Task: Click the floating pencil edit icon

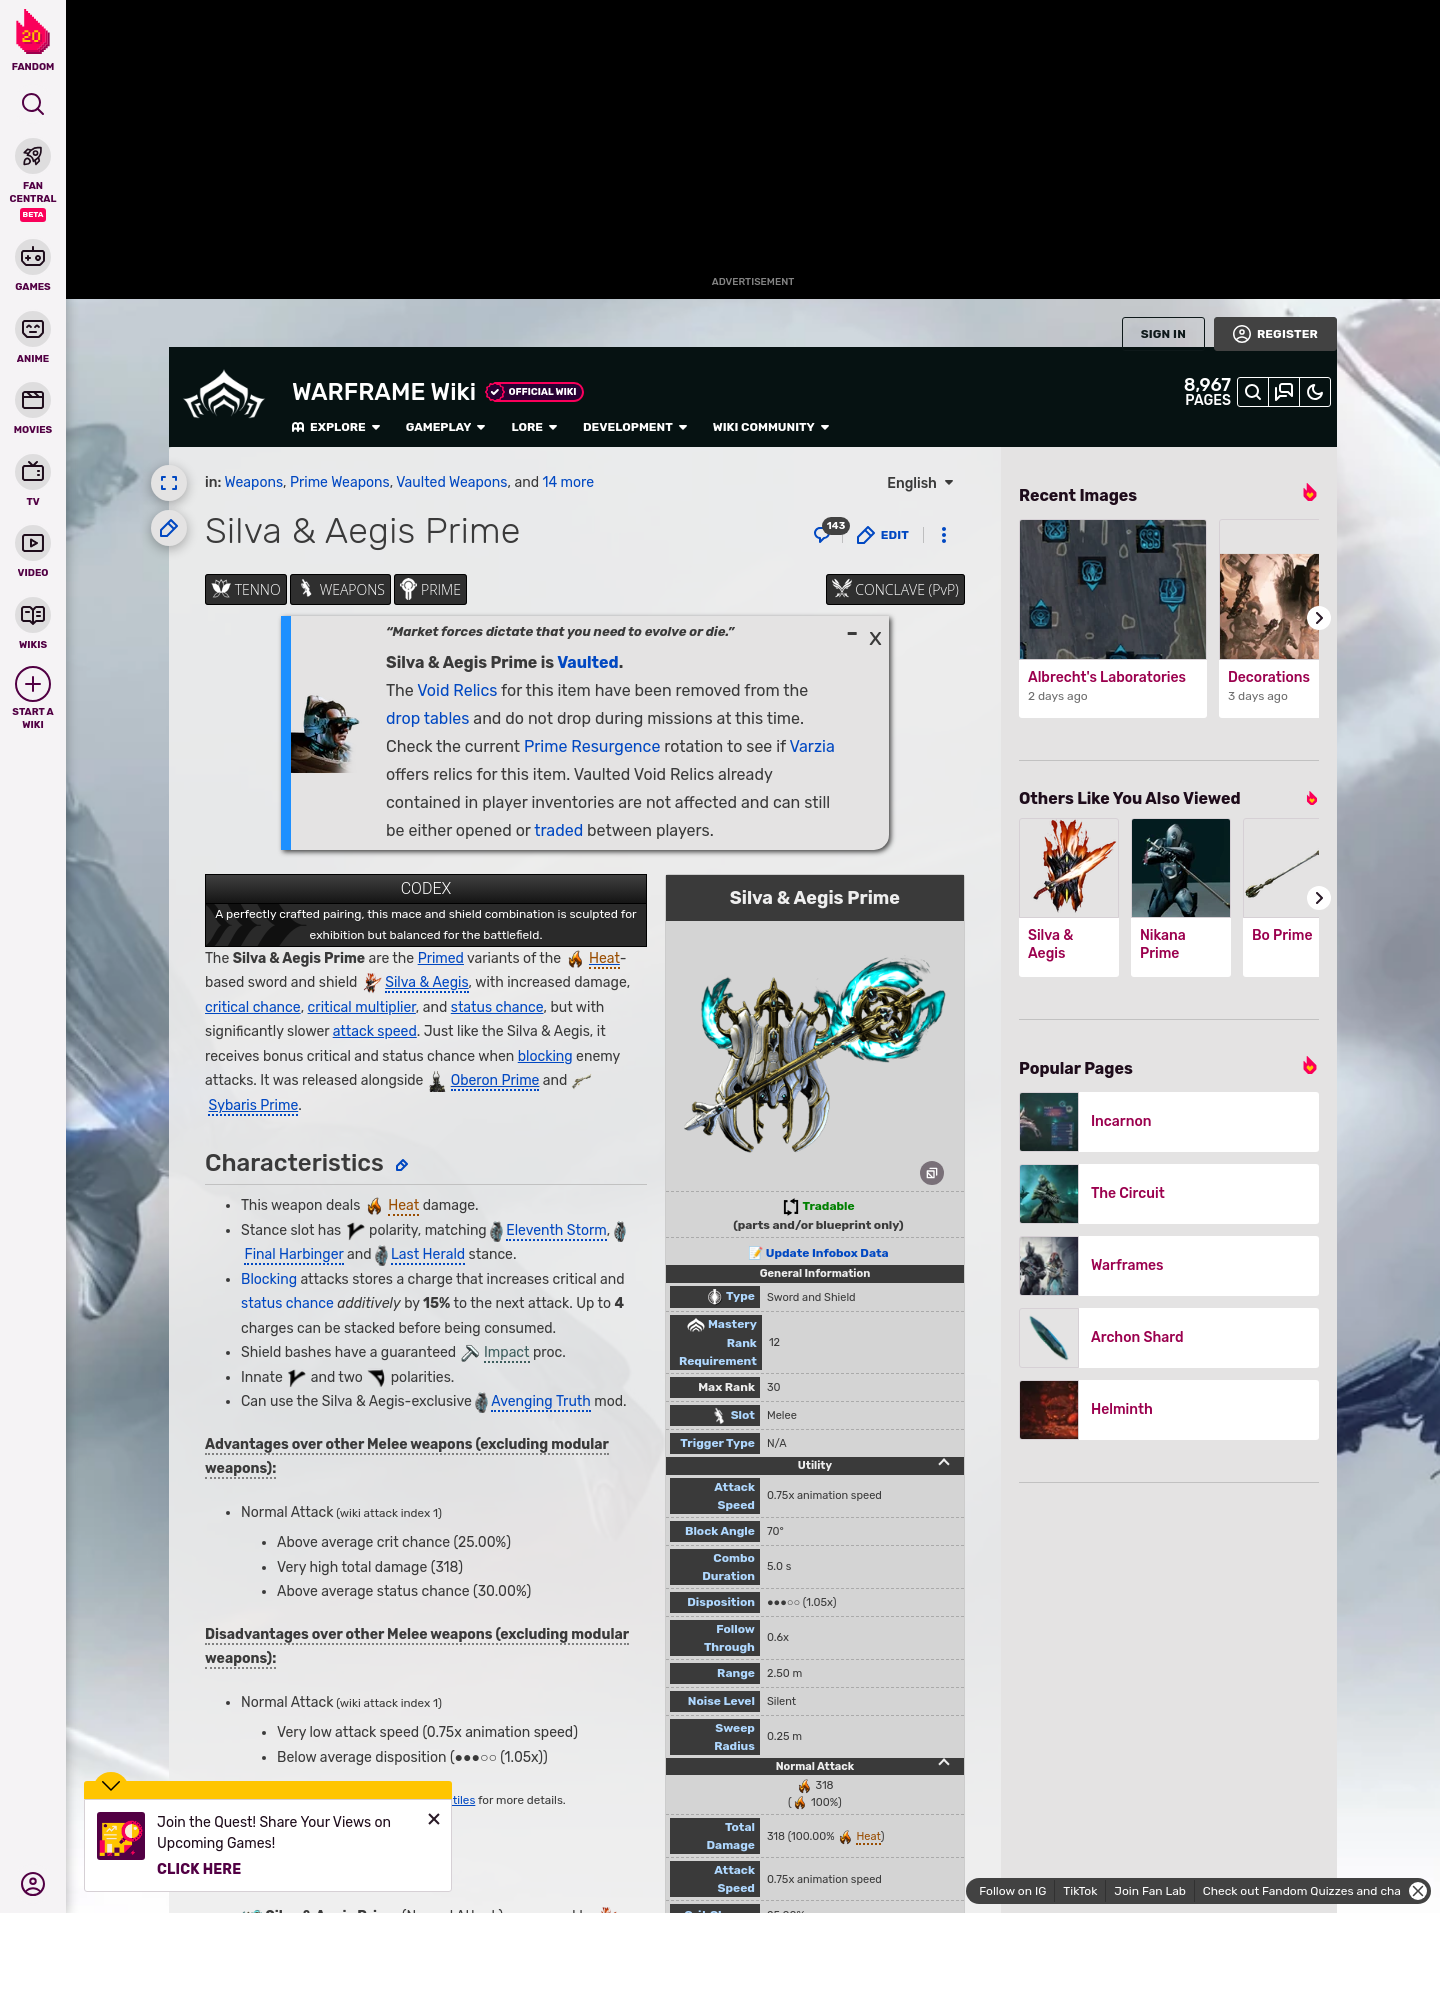Action: coord(169,528)
